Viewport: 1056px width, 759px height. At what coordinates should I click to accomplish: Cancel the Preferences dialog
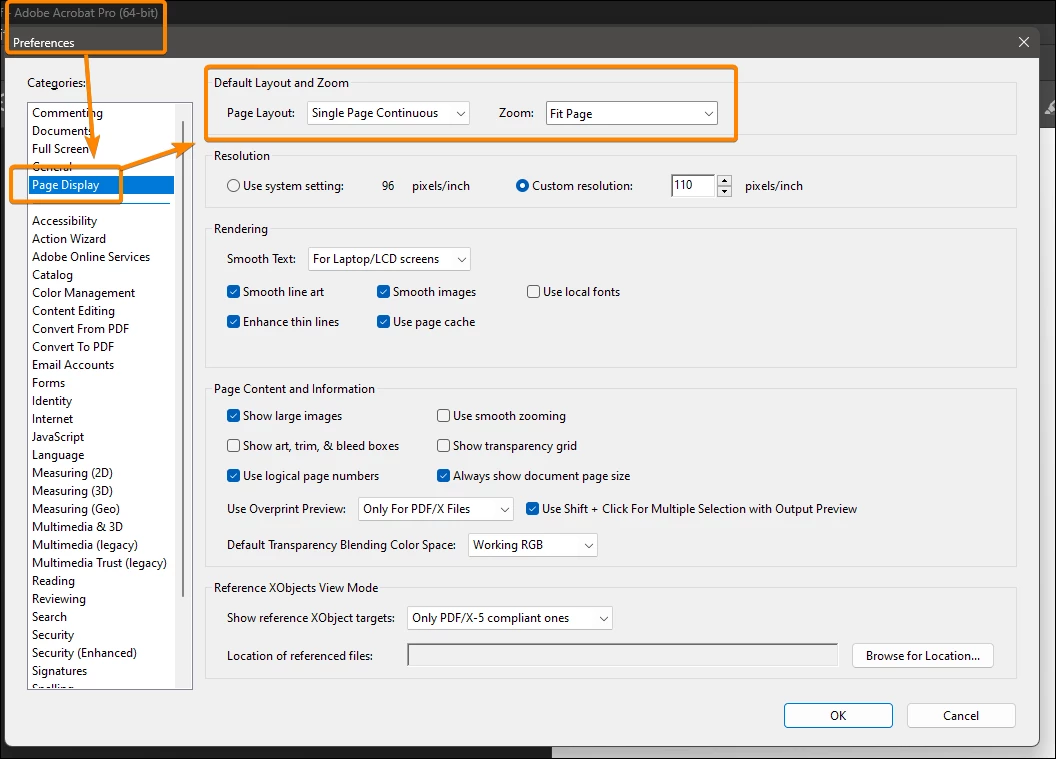coord(960,715)
